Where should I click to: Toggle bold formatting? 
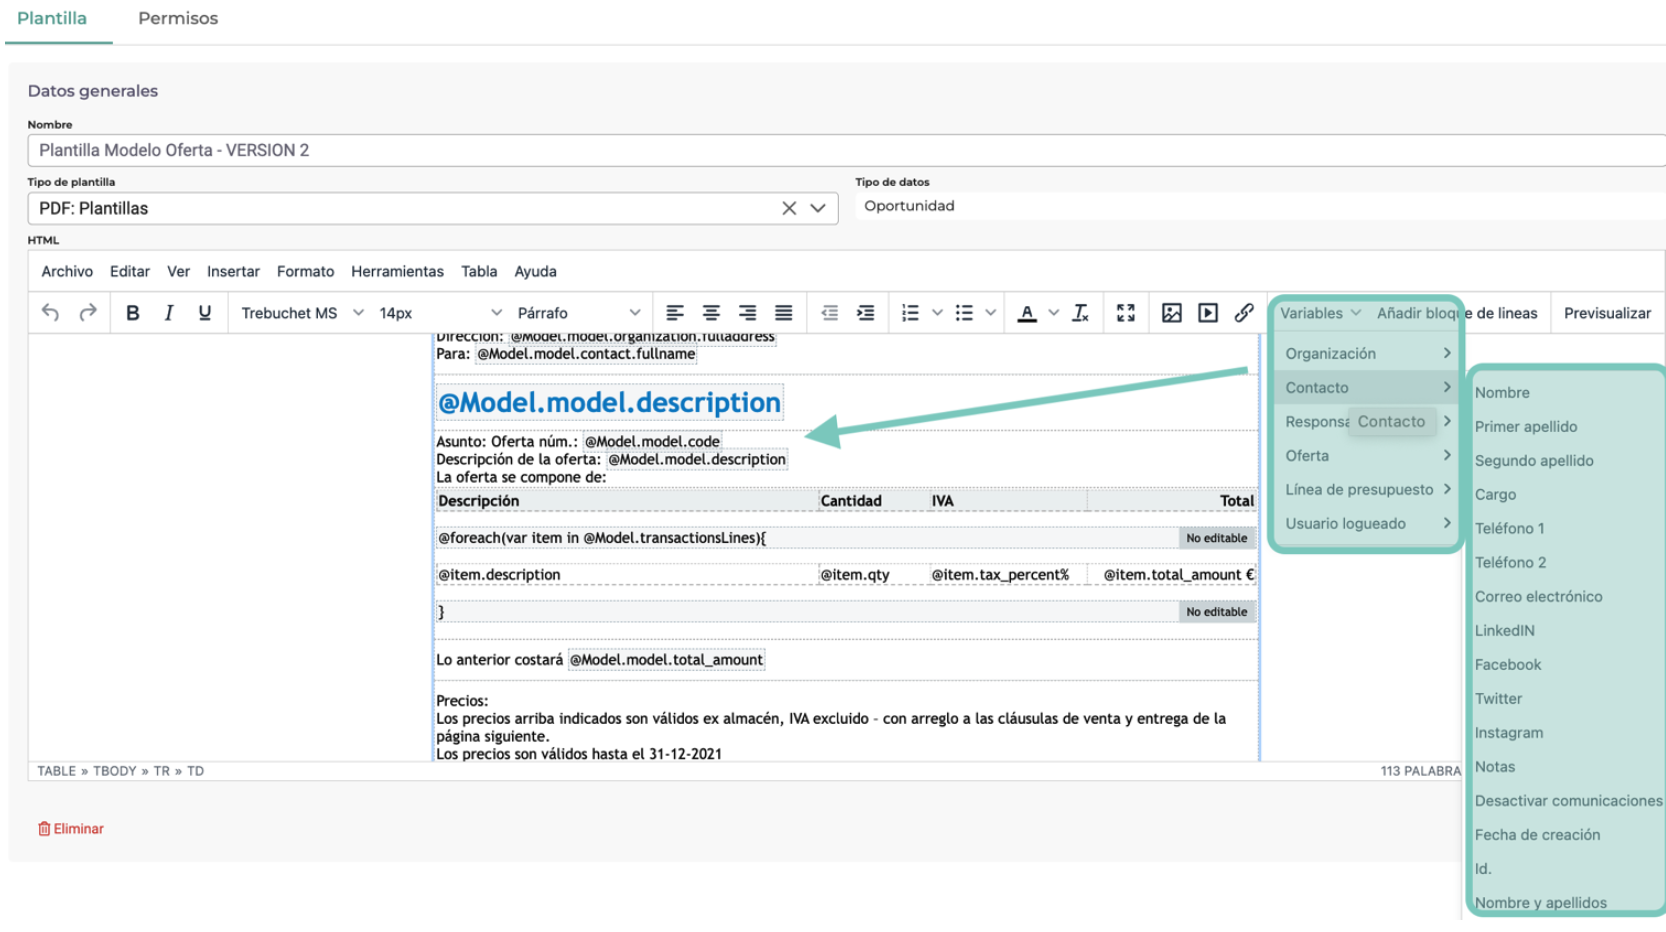[x=132, y=313]
